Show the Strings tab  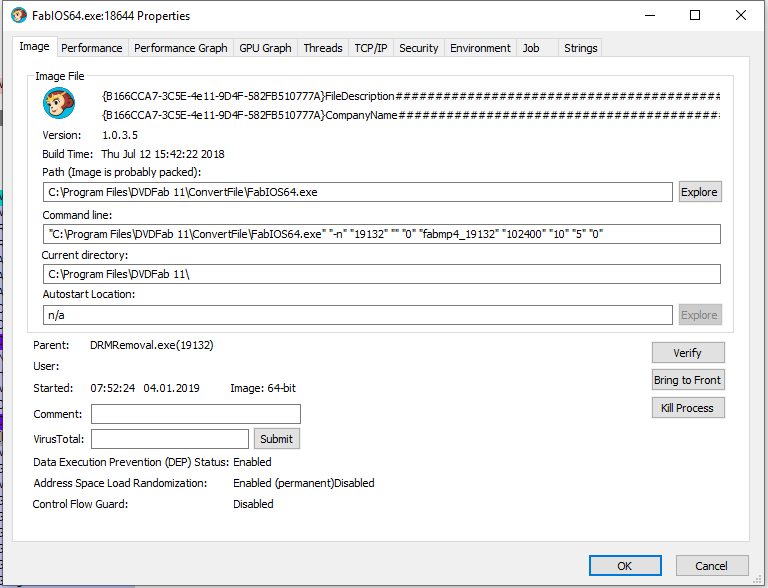click(580, 48)
